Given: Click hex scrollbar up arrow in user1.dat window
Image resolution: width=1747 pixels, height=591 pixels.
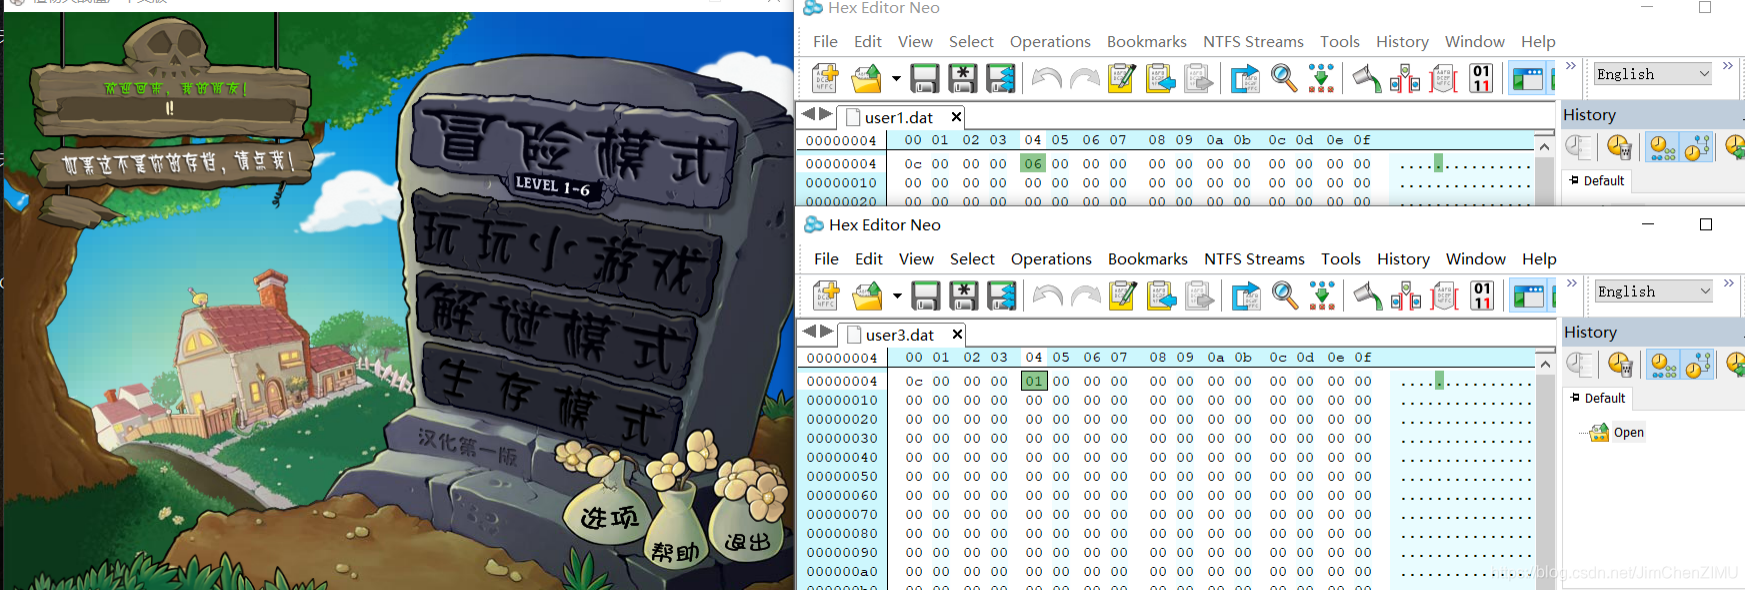Looking at the screenshot, I should pyautogui.click(x=1544, y=147).
